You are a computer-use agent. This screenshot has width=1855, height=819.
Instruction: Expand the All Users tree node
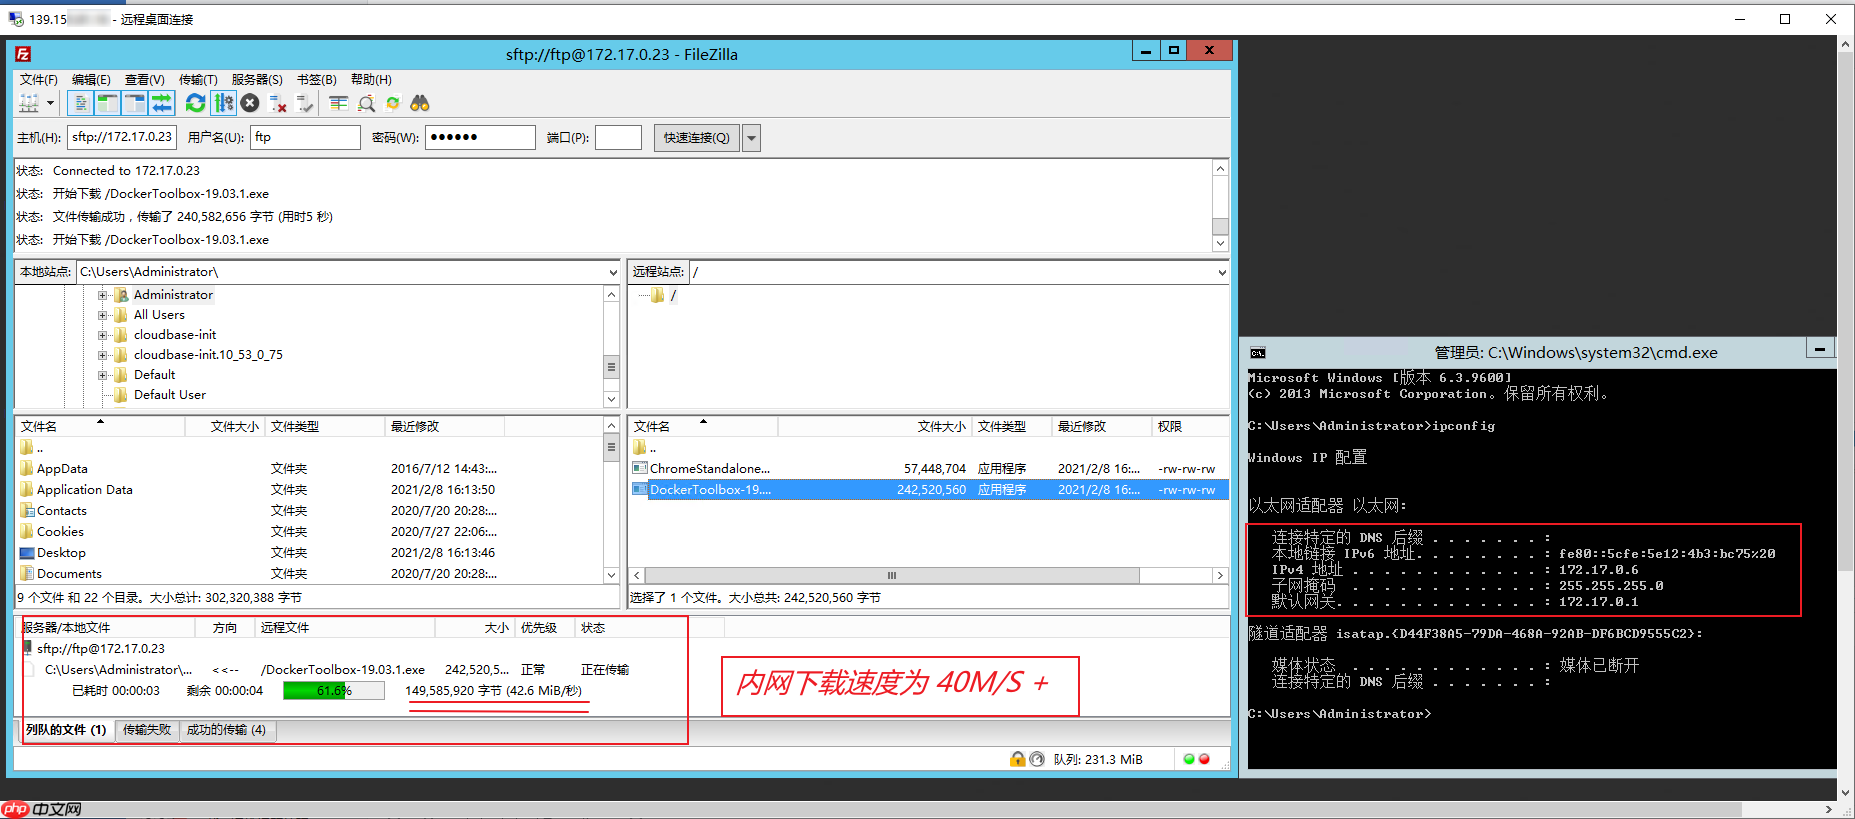[x=102, y=315]
